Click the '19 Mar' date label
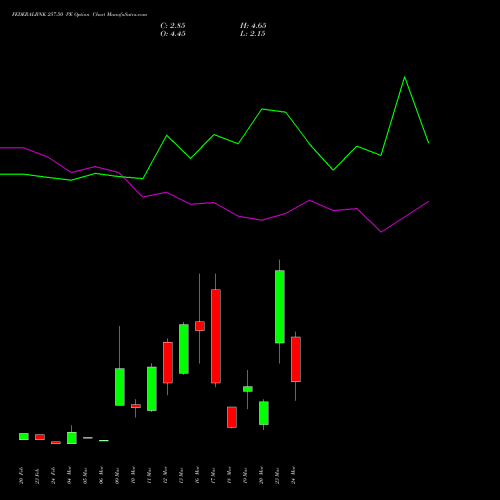 [245, 475]
